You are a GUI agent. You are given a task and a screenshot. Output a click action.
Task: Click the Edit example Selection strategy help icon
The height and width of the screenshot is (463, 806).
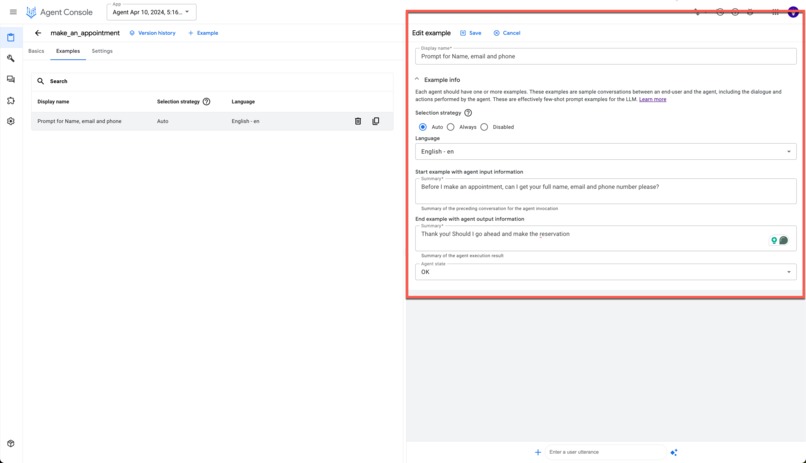pyautogui.click(x=468, y=113)
